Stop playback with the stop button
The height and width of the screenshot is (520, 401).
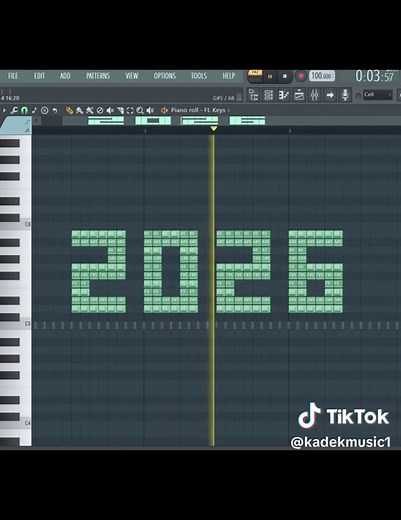point(285,76)
